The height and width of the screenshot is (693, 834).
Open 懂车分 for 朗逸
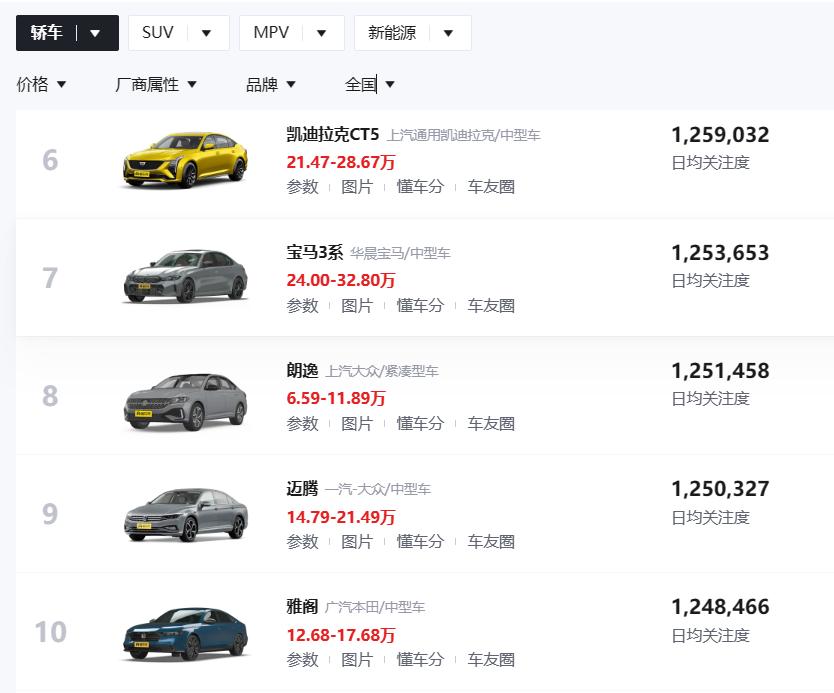[x=420, y=424]
